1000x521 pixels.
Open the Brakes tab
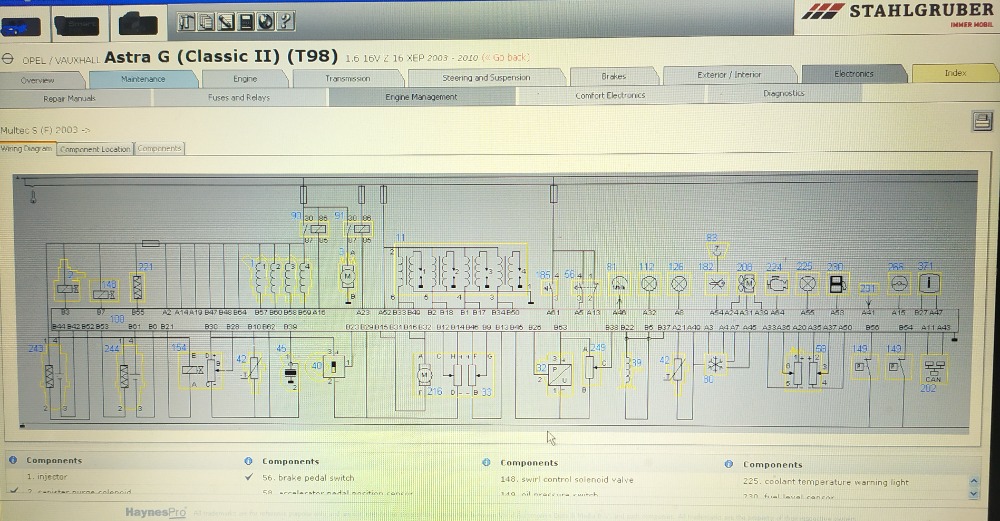point(613,77)
